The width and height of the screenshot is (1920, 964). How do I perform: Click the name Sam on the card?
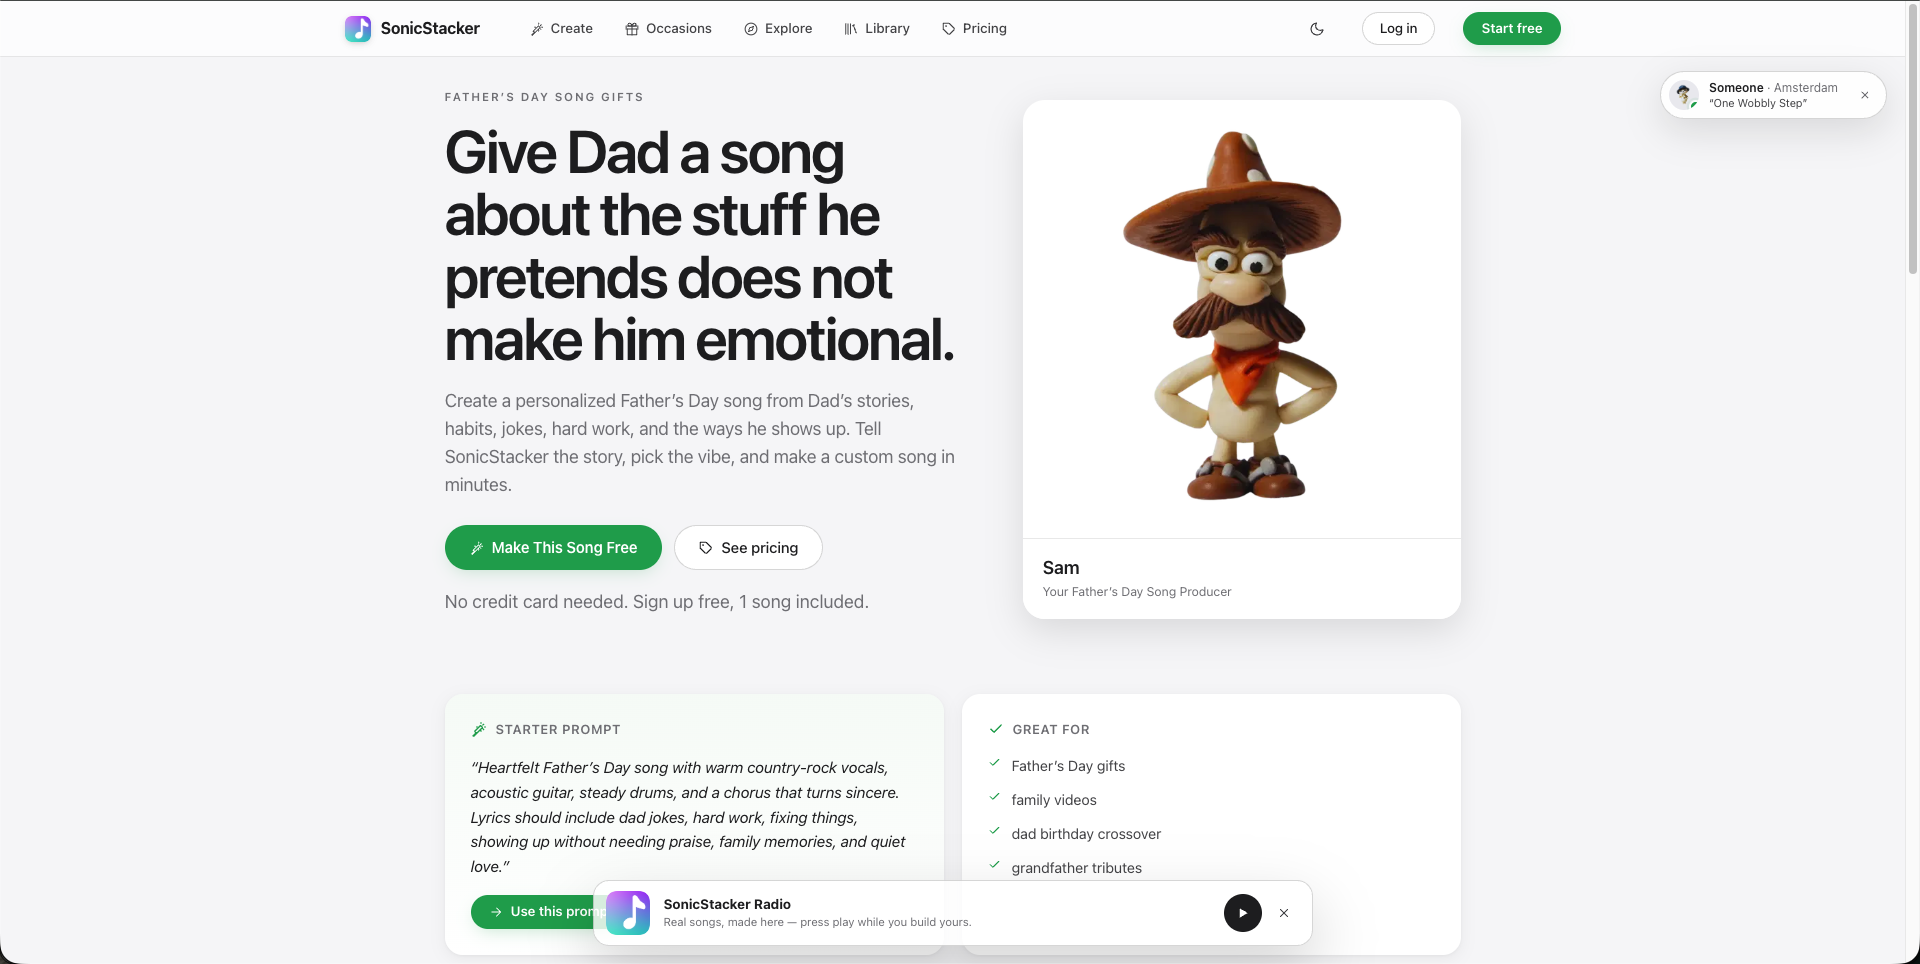pyautogui.click(x=1060, y=568)
